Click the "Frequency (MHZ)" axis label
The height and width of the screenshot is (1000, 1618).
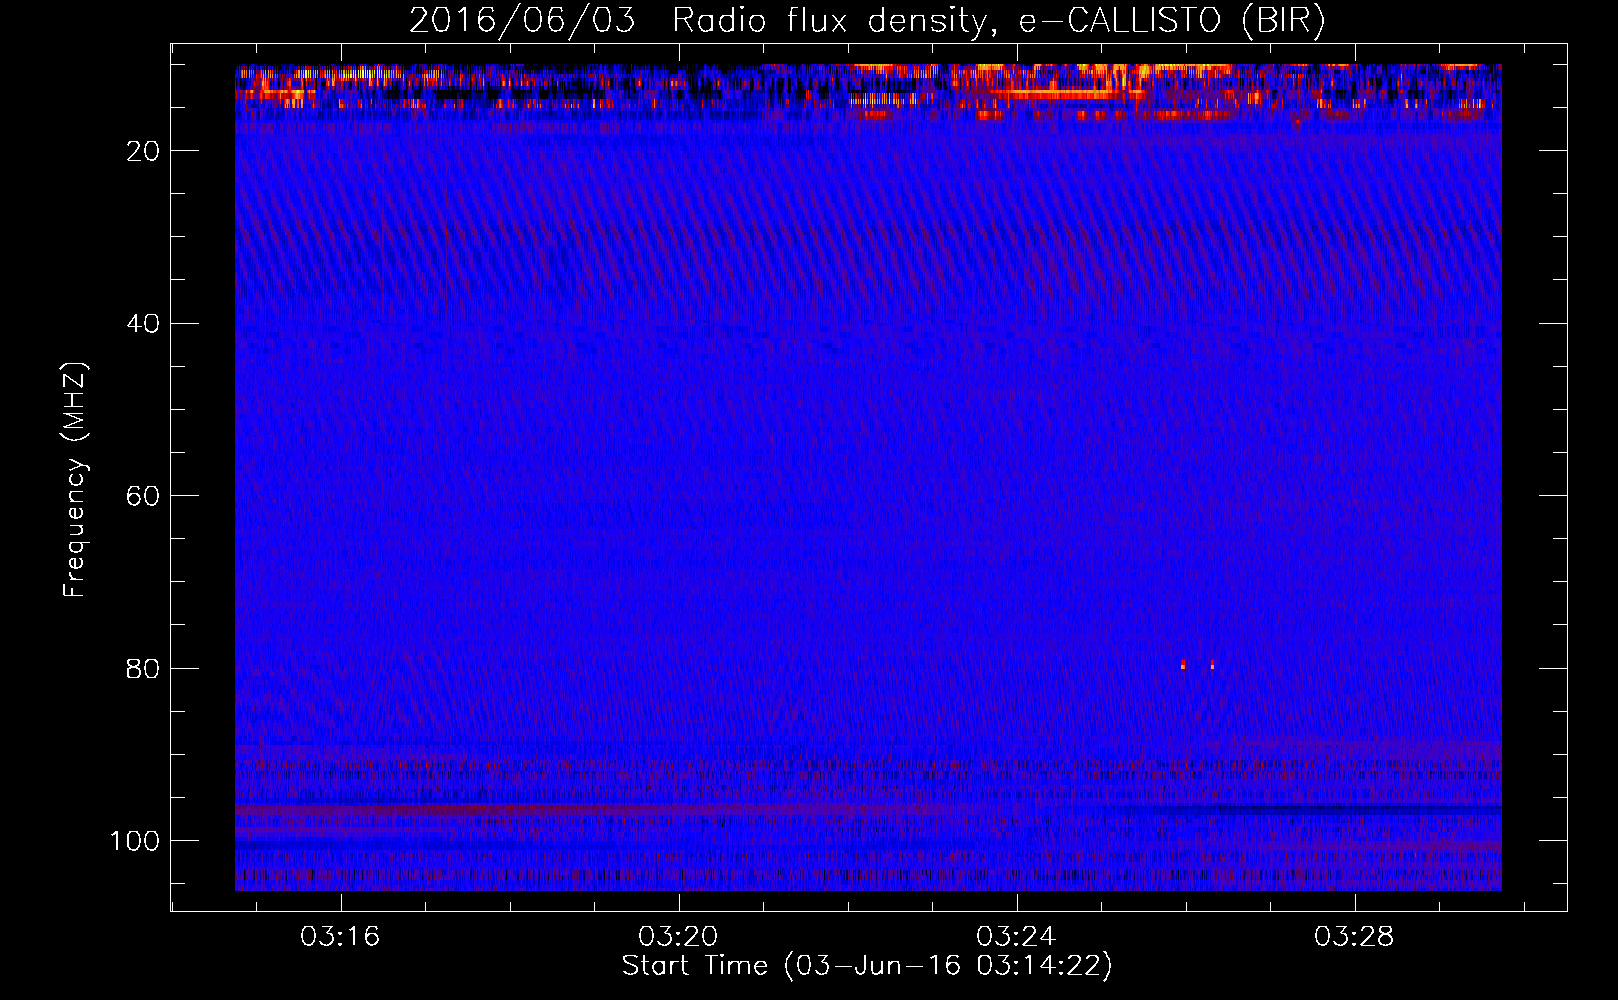(x=75, y=480)
